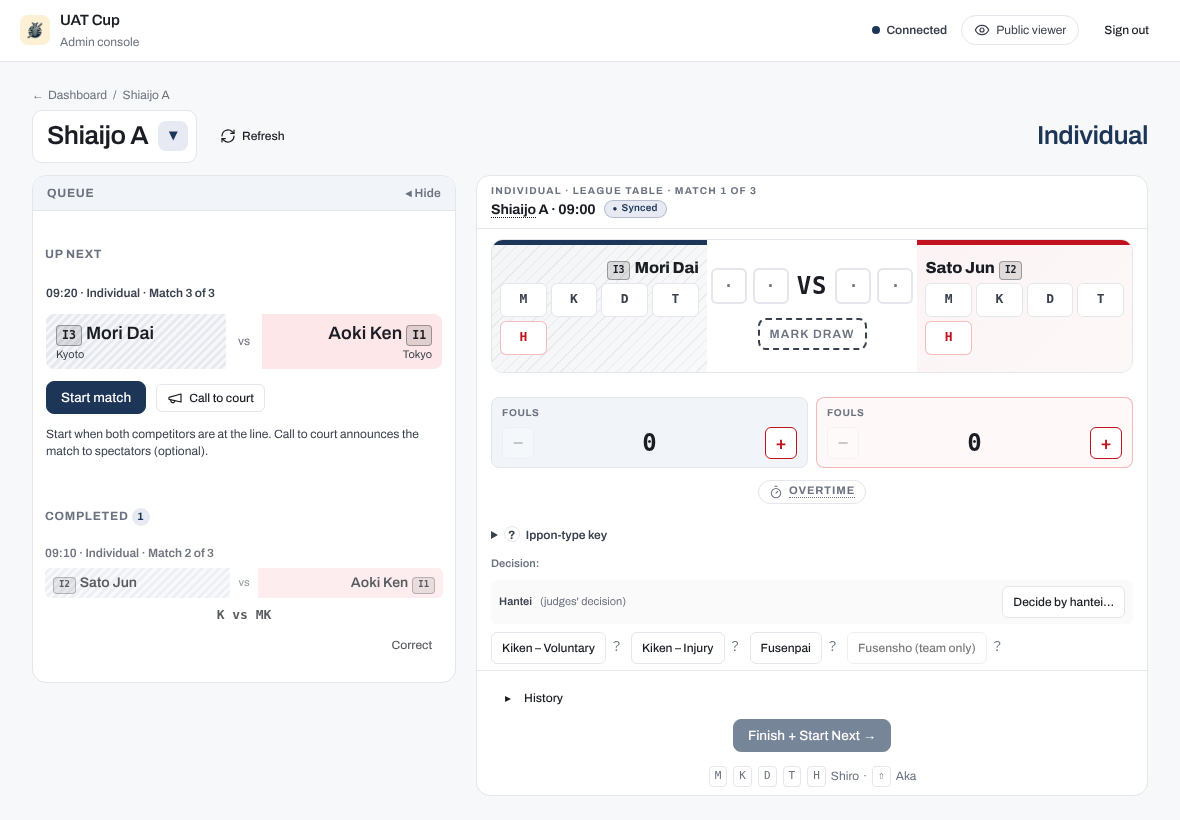The height and width of the screenshot is (820, 1180).
Task: Click Correct on completed match
Action: pyautogui.click(x=412, y=645)
